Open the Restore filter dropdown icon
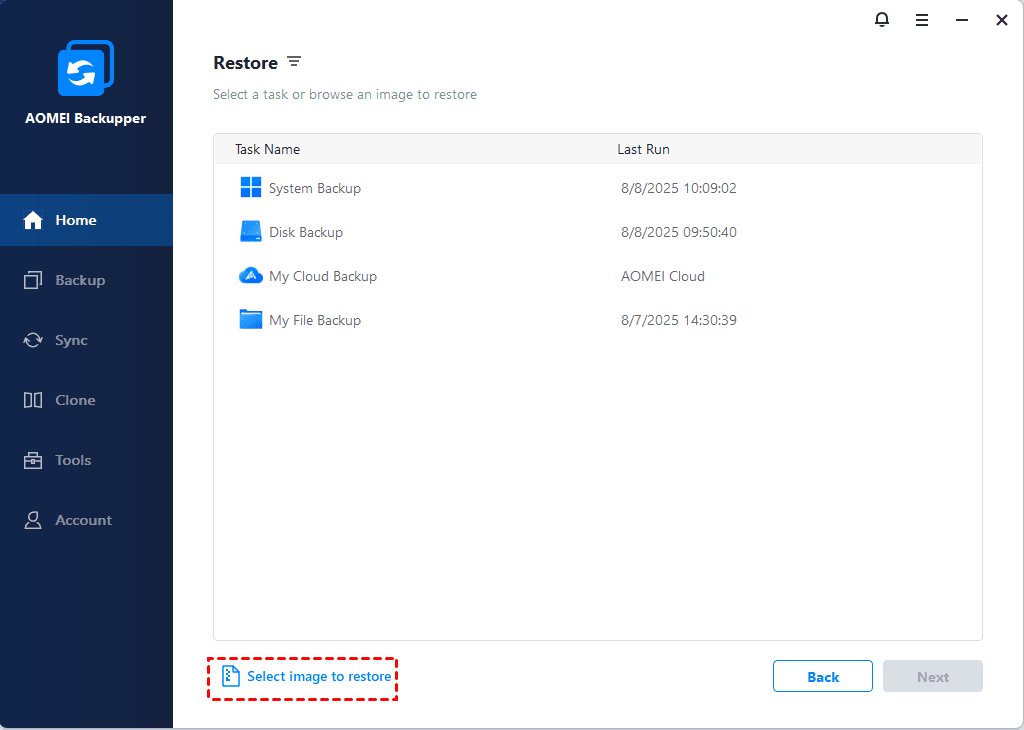This screenshot has height=730, width=1024. pyautogui.click(x=294, y=62)
